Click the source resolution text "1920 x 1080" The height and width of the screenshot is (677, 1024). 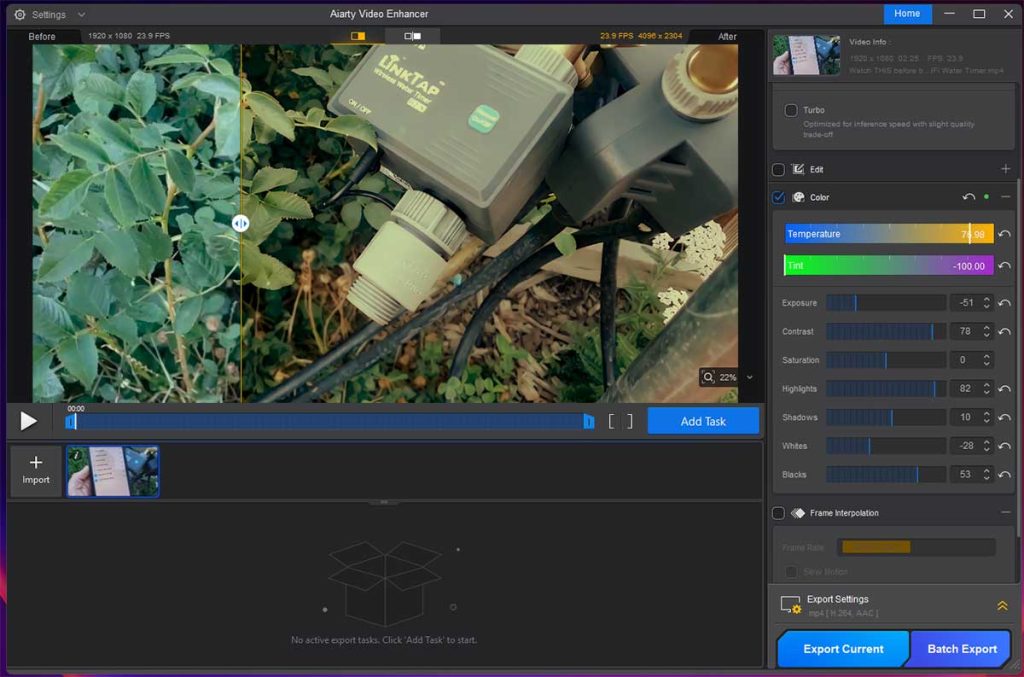pos(110,36)
